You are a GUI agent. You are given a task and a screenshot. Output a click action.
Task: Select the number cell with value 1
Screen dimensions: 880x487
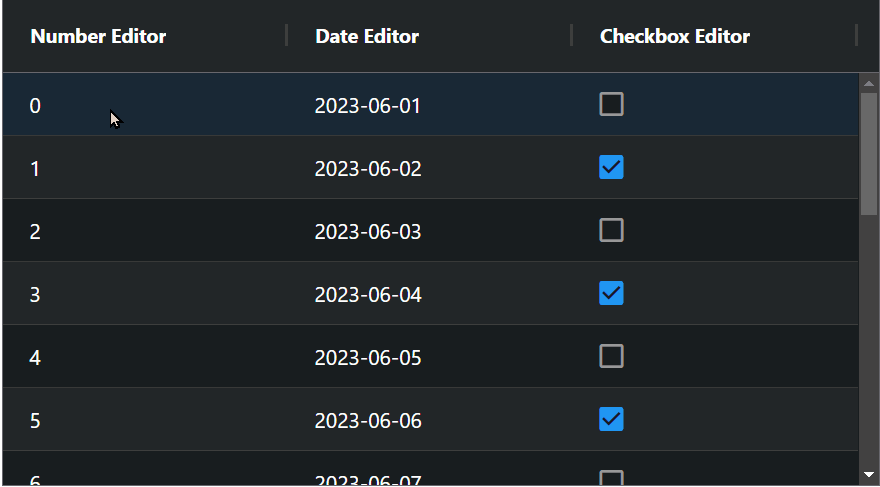tap(36, 168)
